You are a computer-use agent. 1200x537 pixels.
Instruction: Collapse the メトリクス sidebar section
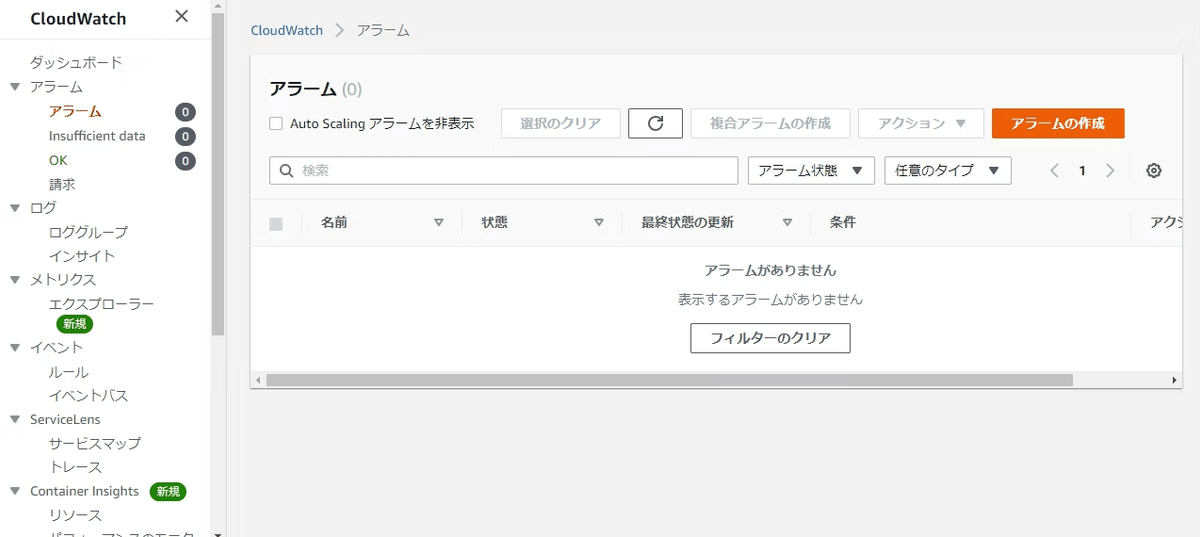(15, 280)
